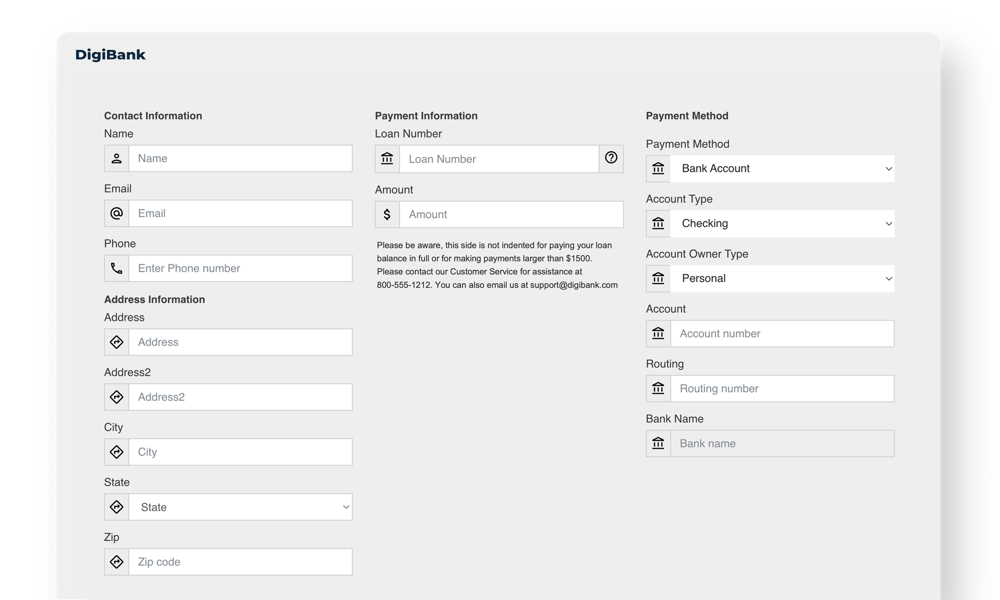Click the person icon beside Name field
The height and width of the screenshot is (600, 1000).
117,158
